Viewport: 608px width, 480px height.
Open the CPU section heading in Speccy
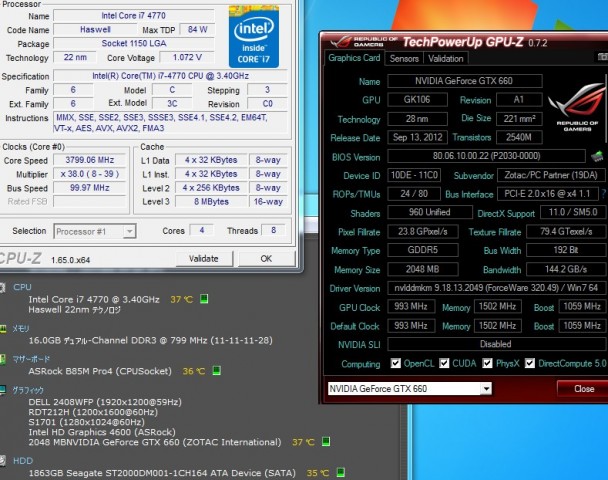click(22, 287)
